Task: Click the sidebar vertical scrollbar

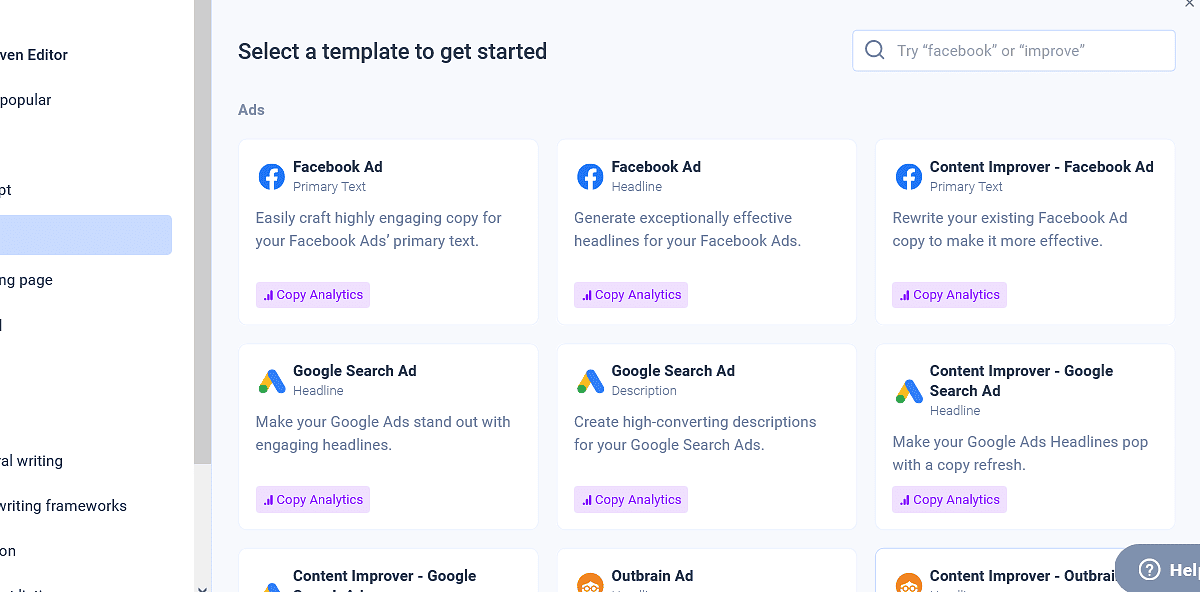Action: (202, 230)
